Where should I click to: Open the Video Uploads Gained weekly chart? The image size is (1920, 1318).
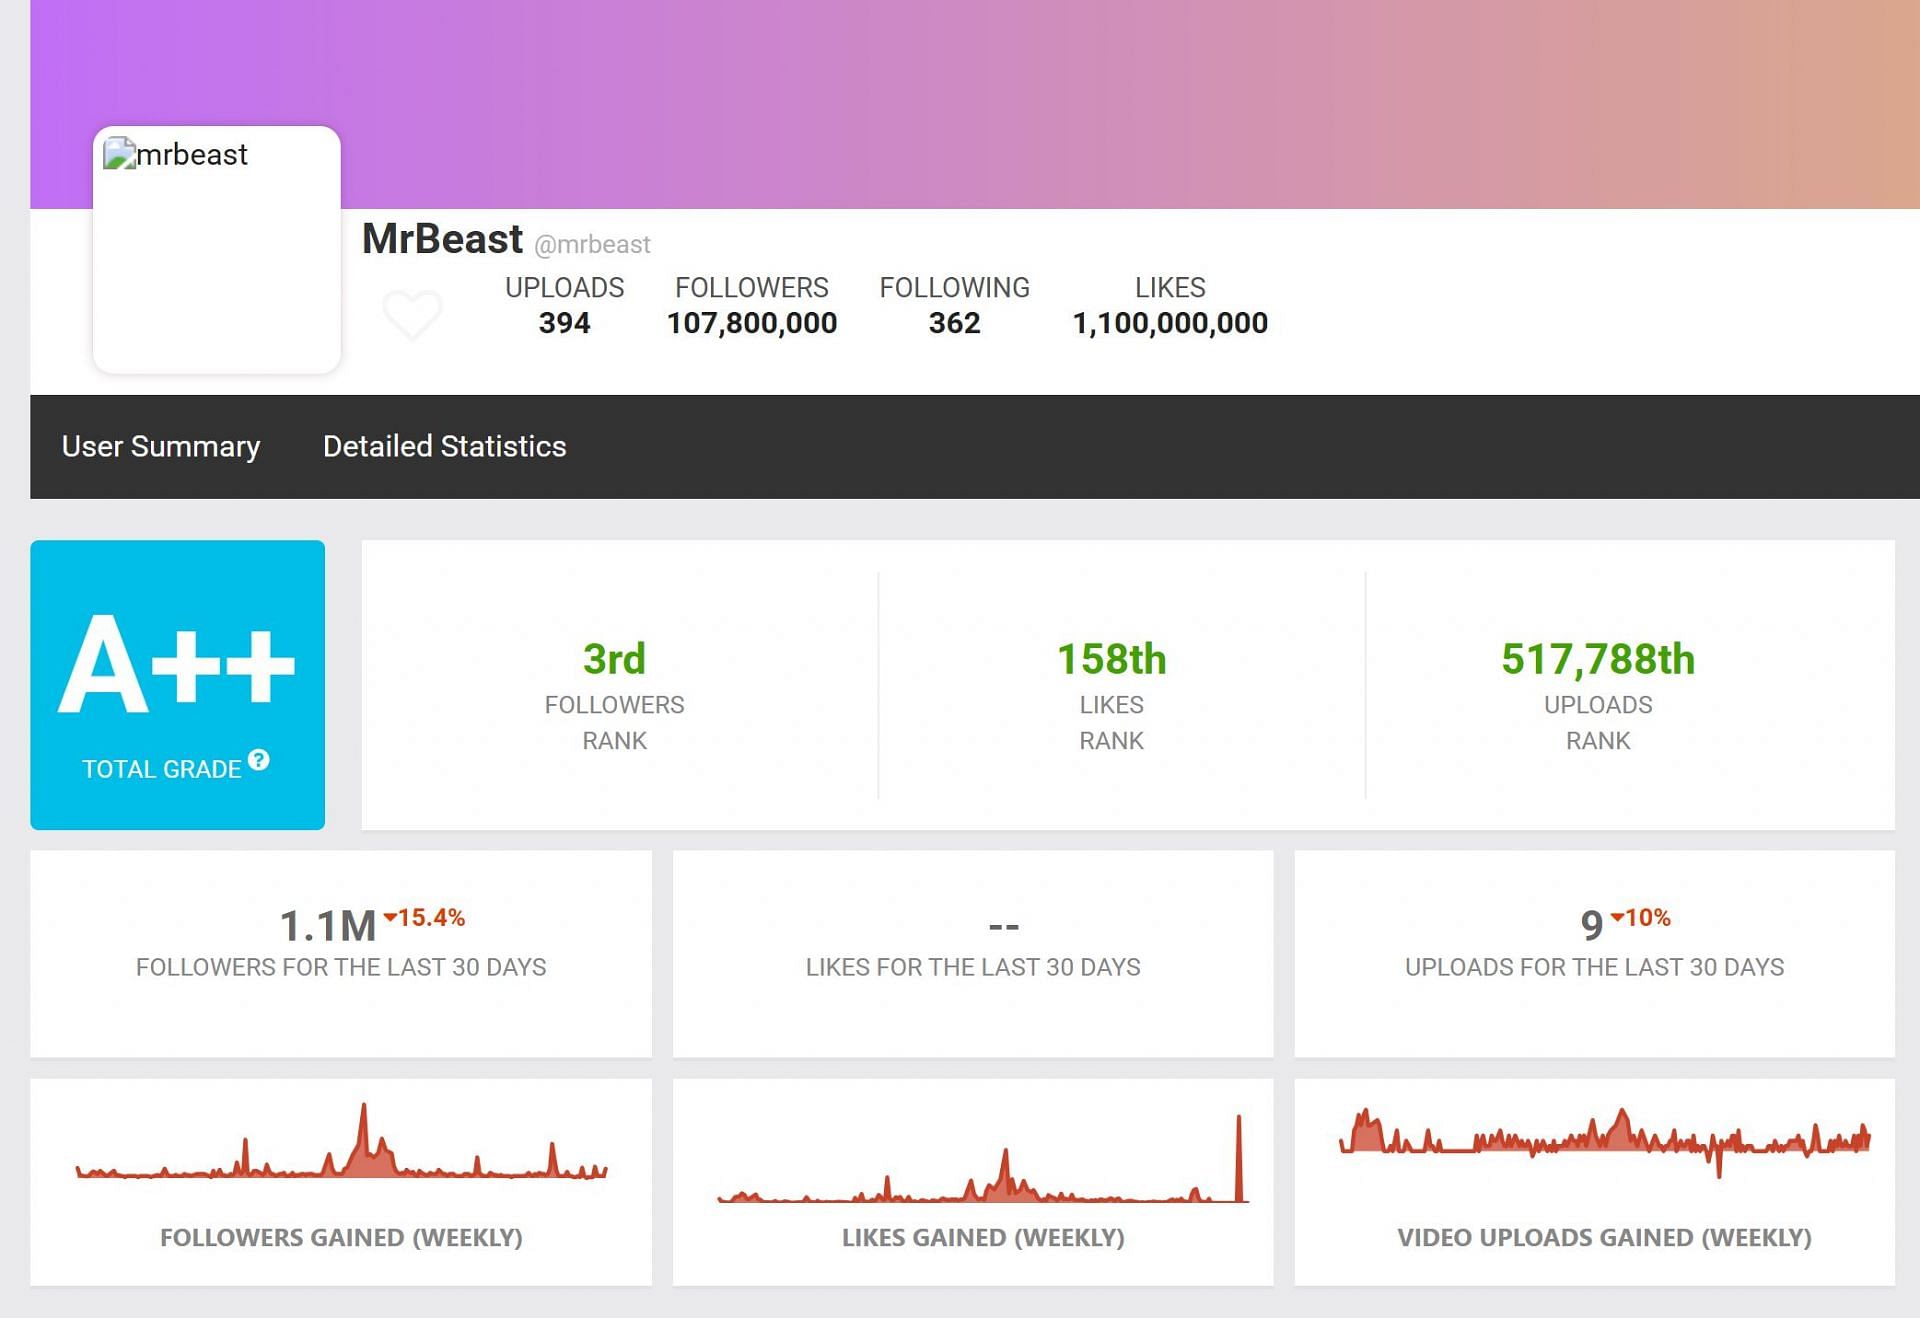[1605, 1141]
